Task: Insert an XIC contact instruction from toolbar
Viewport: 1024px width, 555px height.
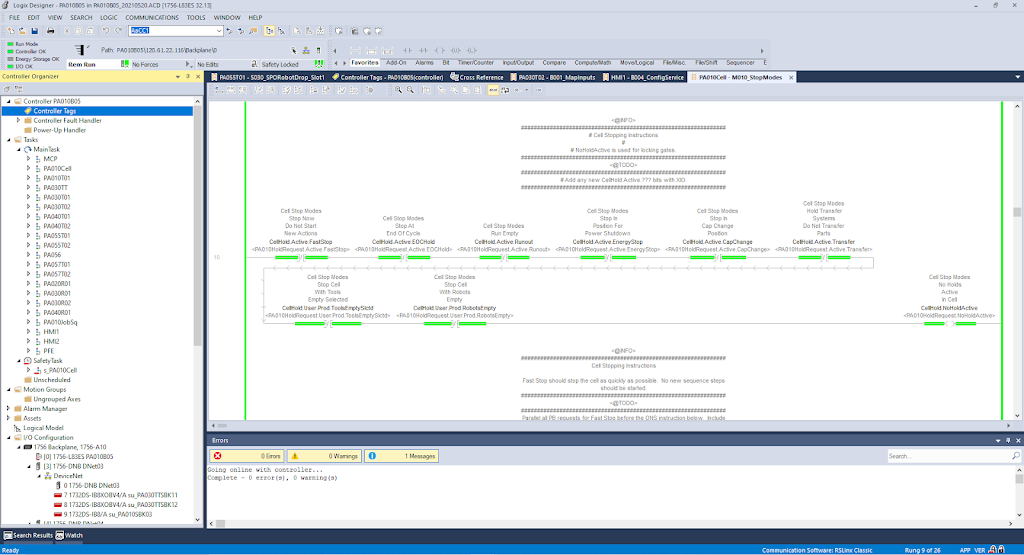Action: click(404, 49)
